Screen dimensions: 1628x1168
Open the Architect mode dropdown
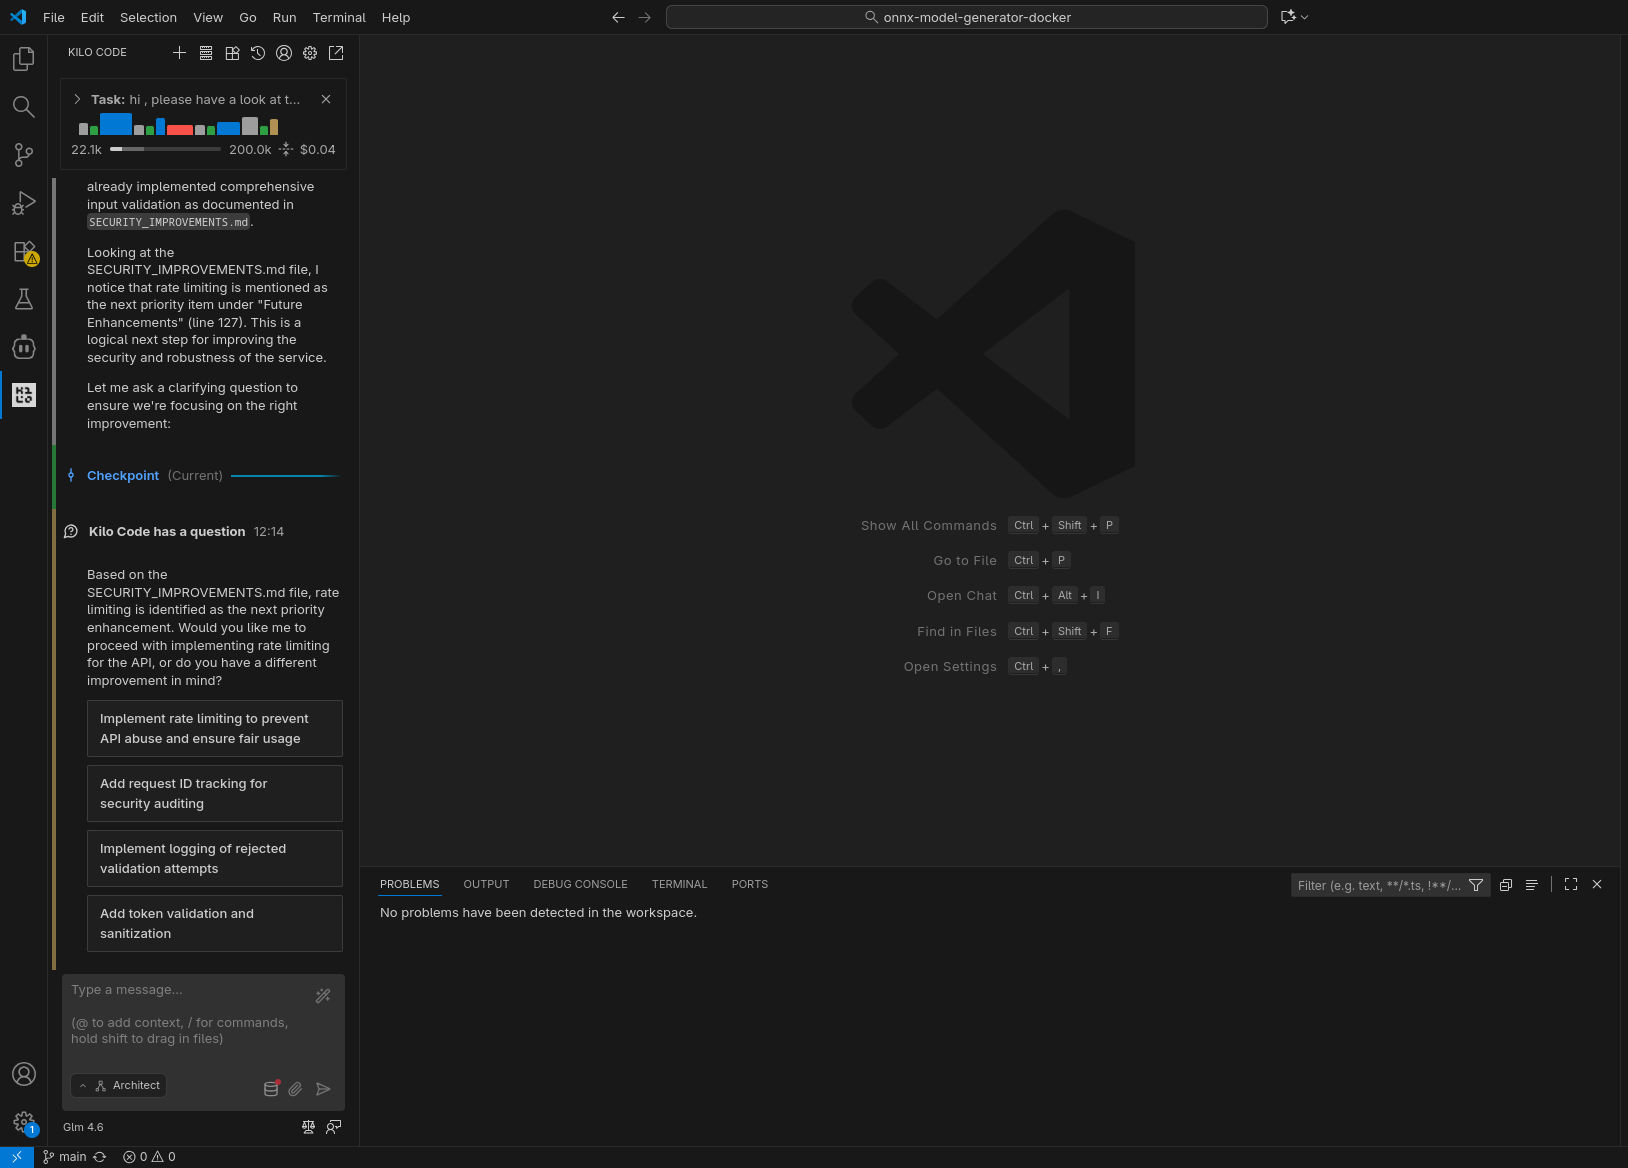pyautogui.click(x=119, y=1086)
